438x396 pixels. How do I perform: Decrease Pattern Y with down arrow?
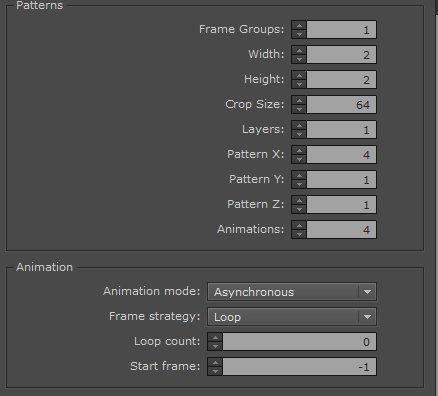tap(299, 184)
